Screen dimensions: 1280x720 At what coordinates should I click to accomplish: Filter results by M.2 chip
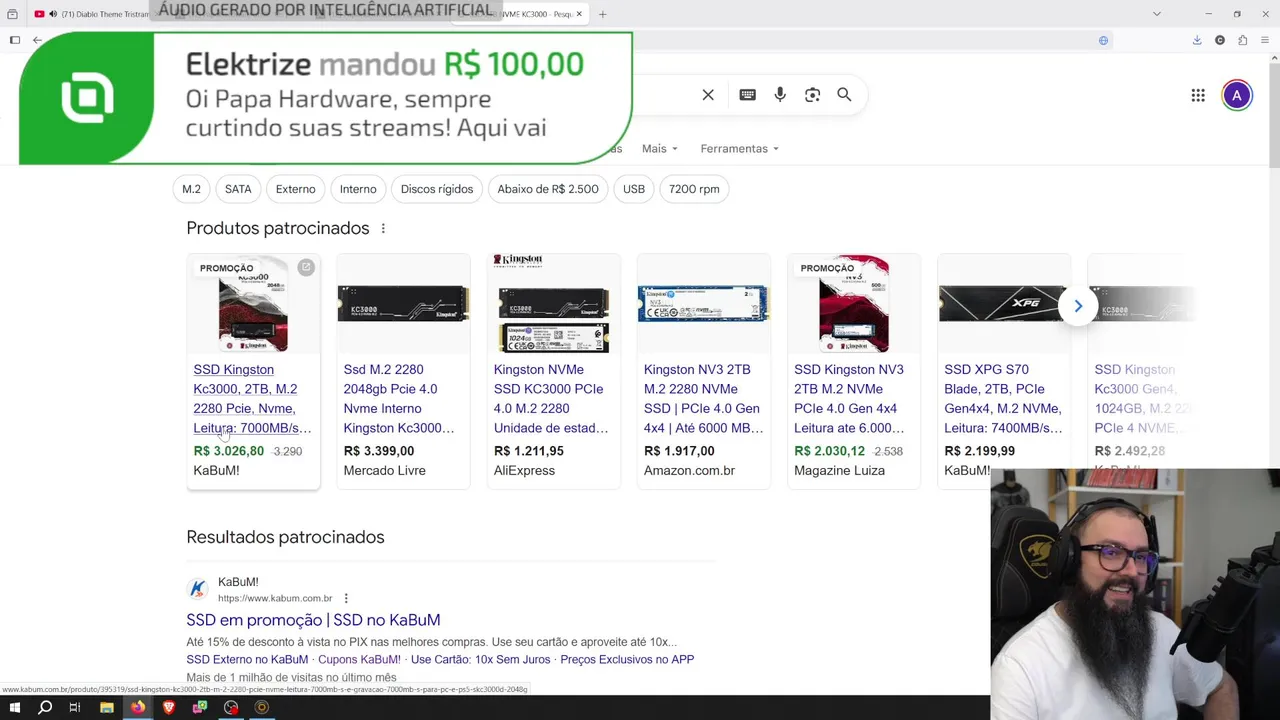click(191, 189)
